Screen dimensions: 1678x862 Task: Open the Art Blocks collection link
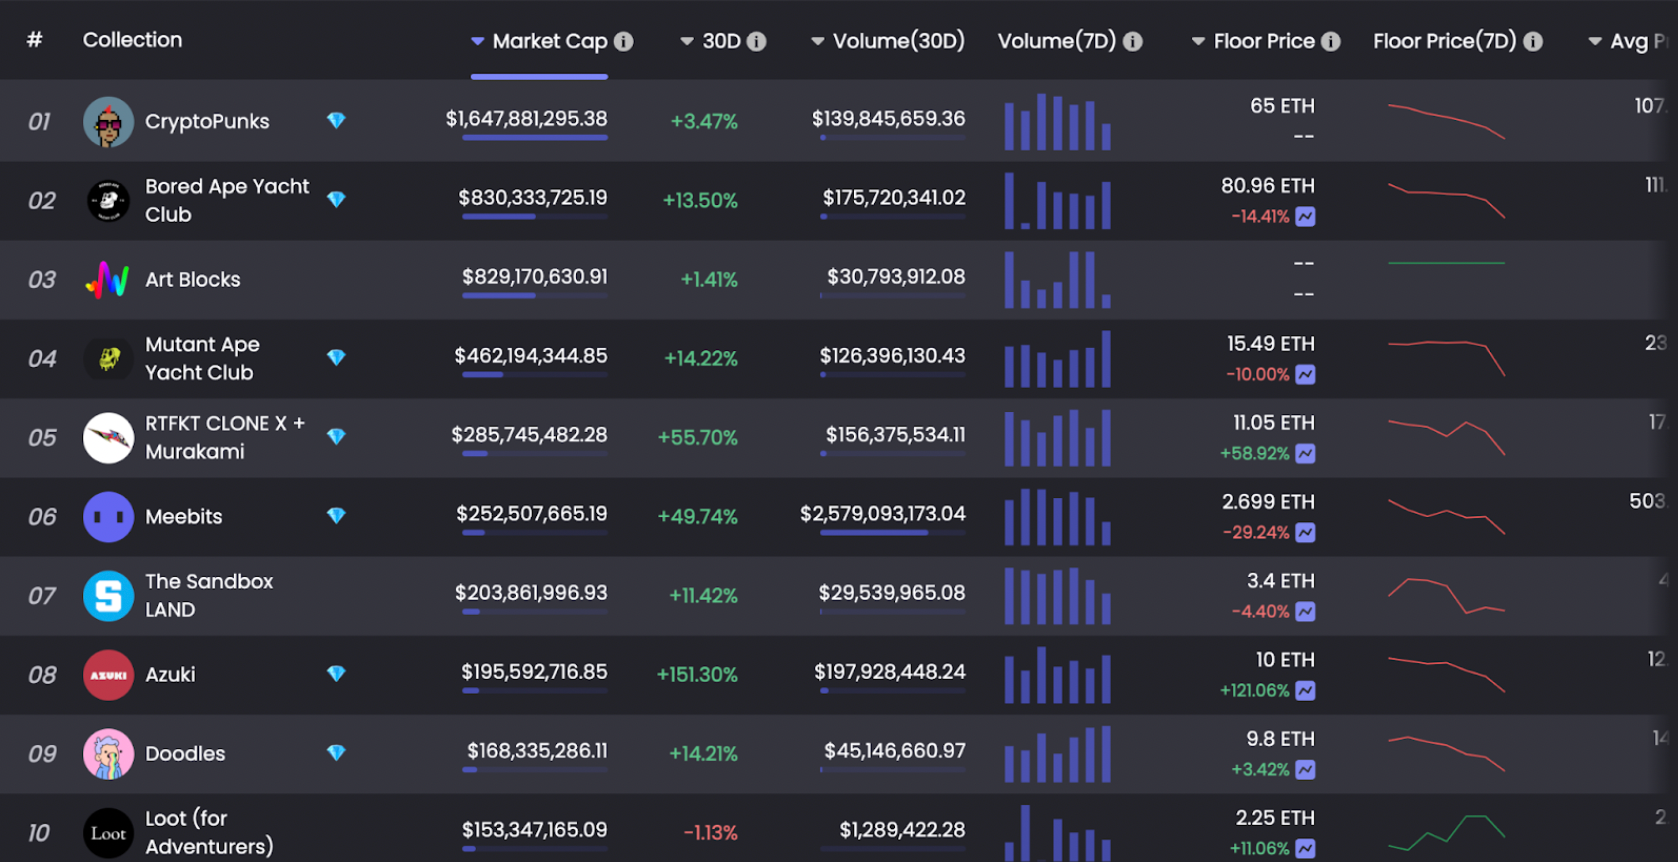coord(193,279)
